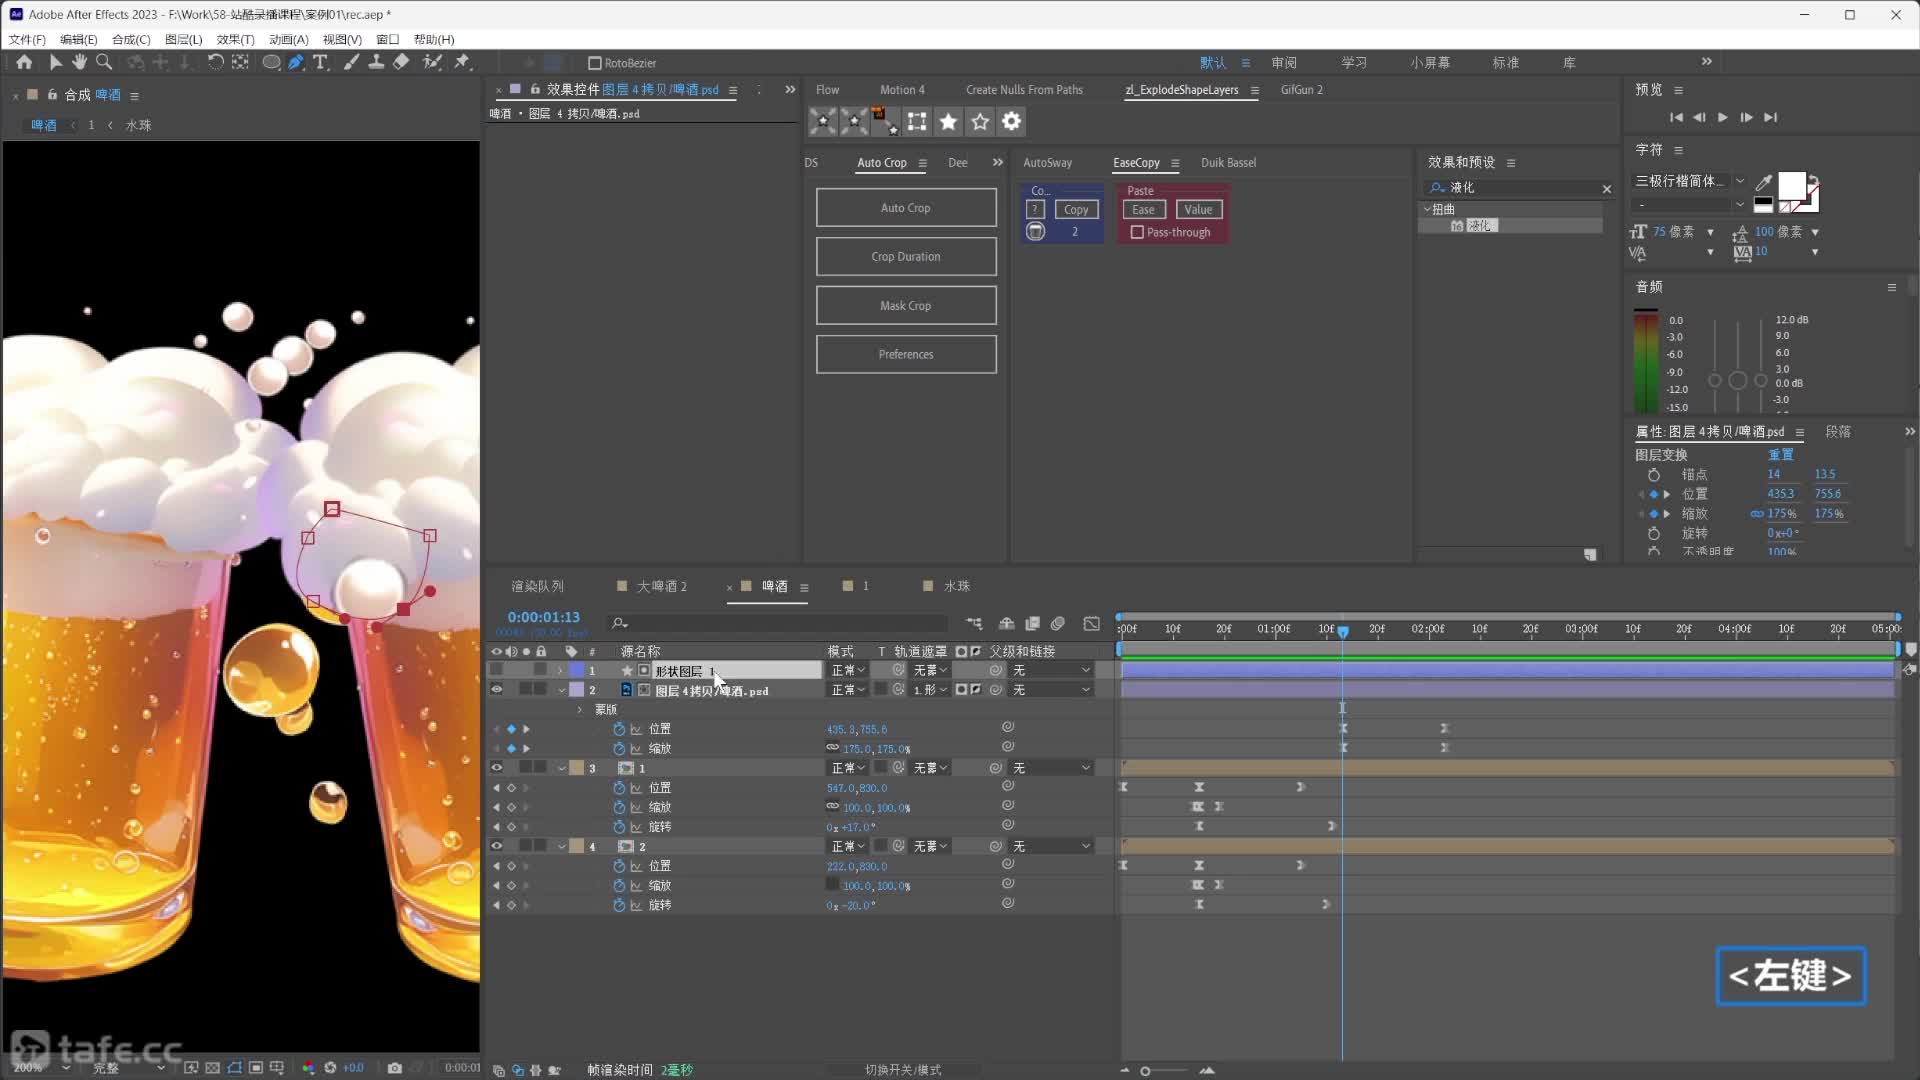
Task: Click the filled star icon in ExplodeShapeLayers panel
Action: [948, 121]
